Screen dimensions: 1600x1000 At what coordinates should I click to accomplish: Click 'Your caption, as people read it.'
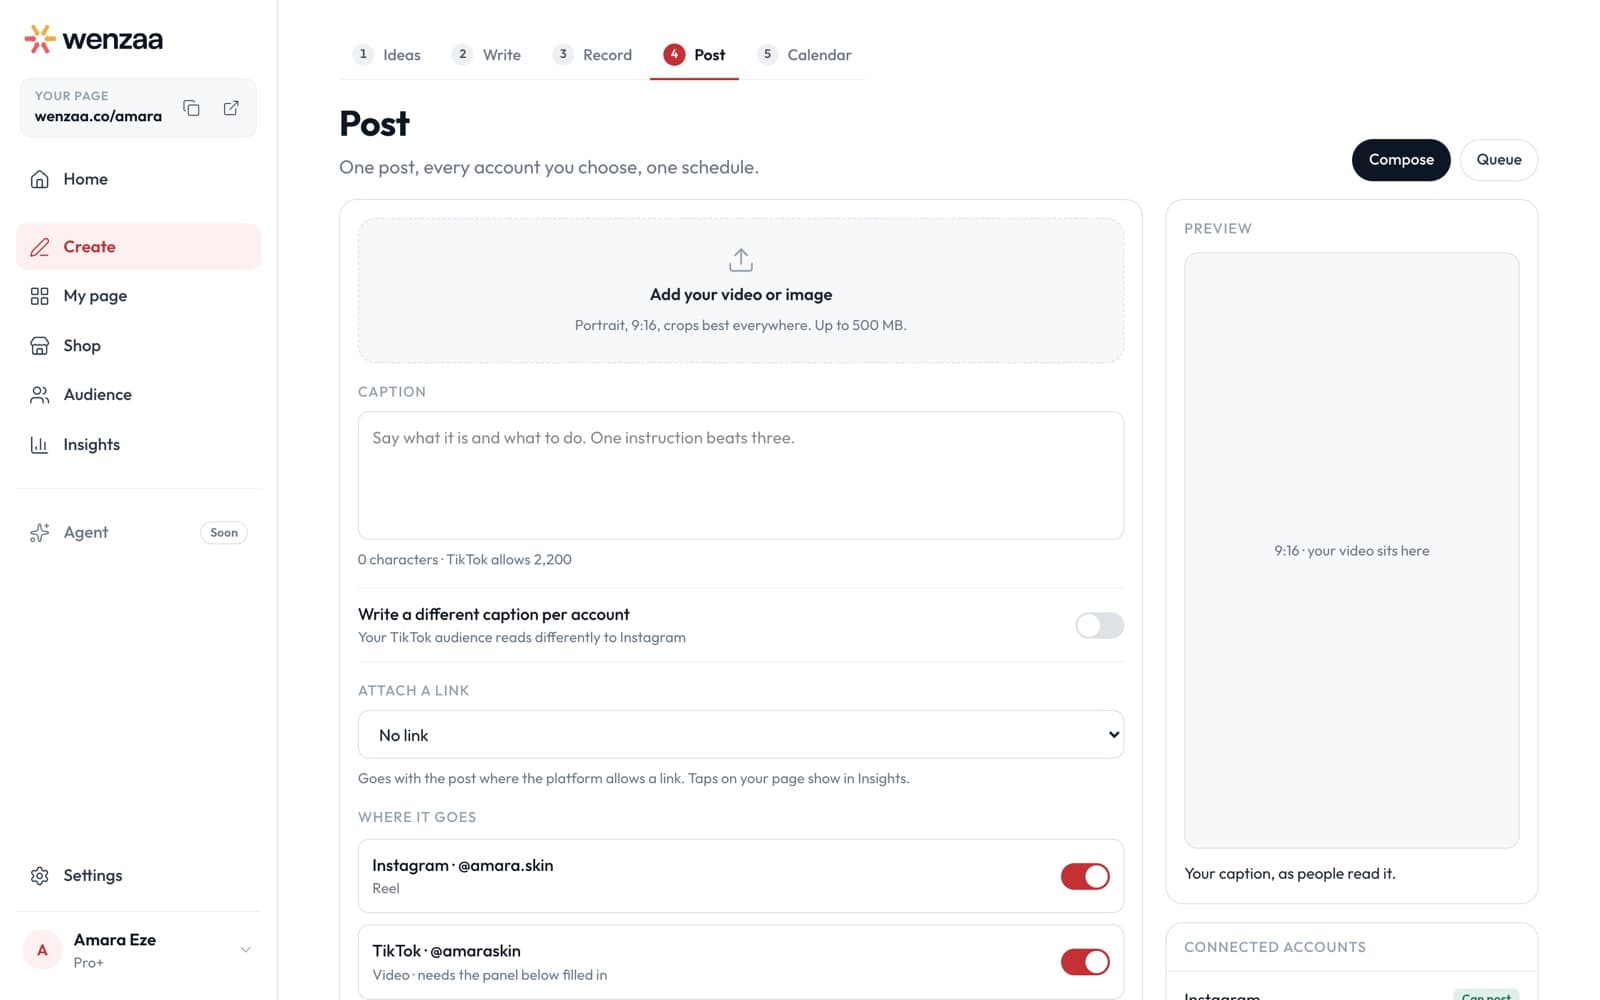(x=1290, y=874)
